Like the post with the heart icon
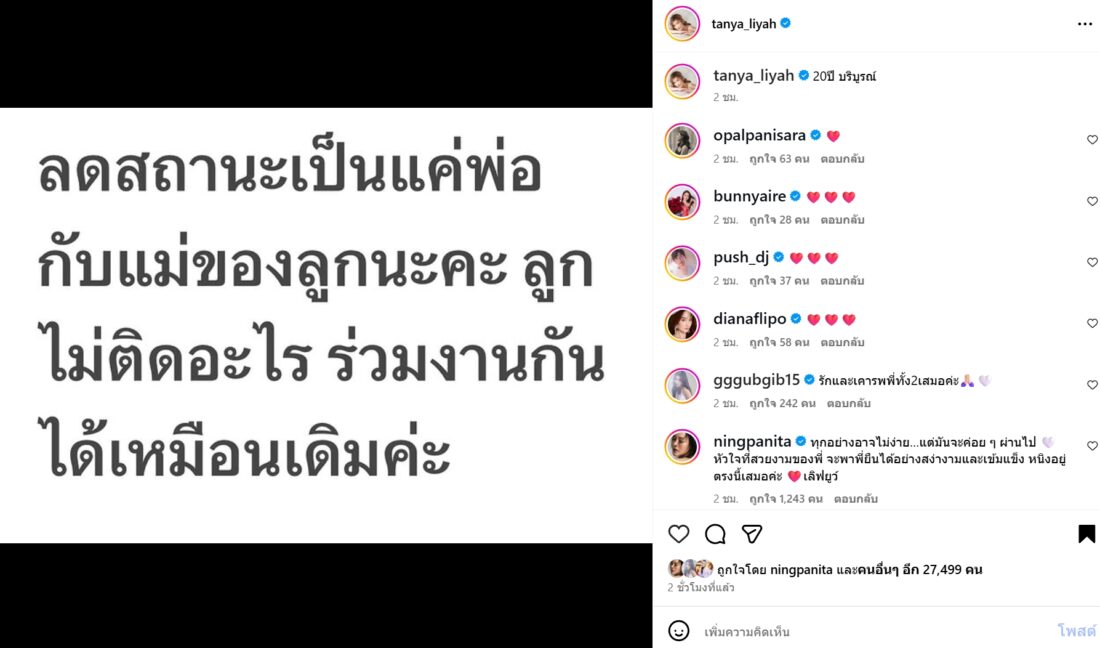 678,534
